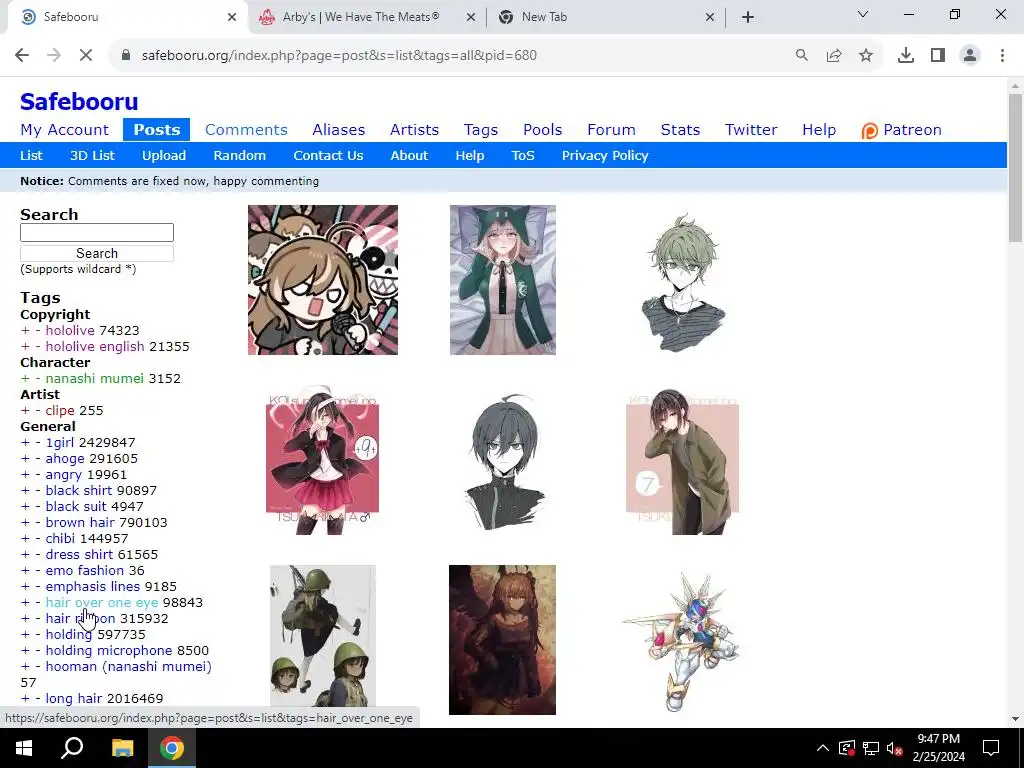The width and height of the screenshot is (1024, 768).
Task: Open the Windows notification center
Action: 991,748
